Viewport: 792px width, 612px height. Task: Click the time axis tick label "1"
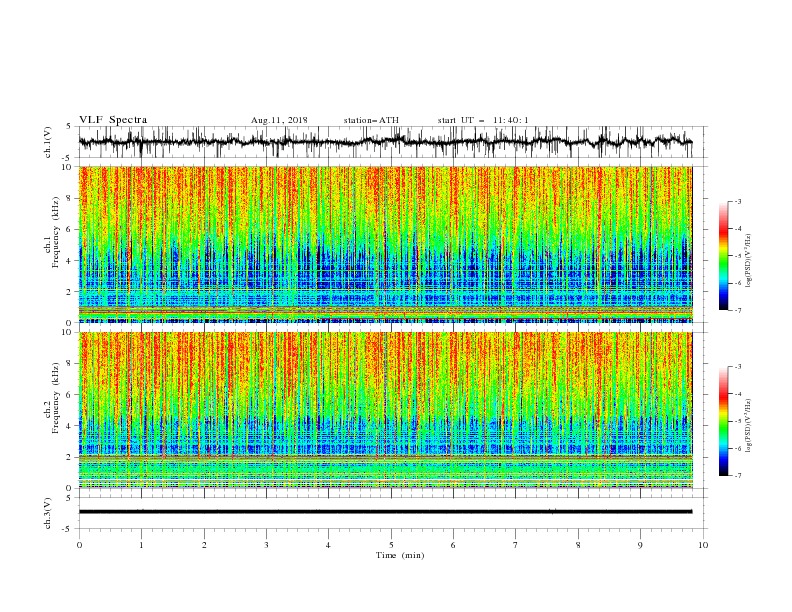(141, 545)
